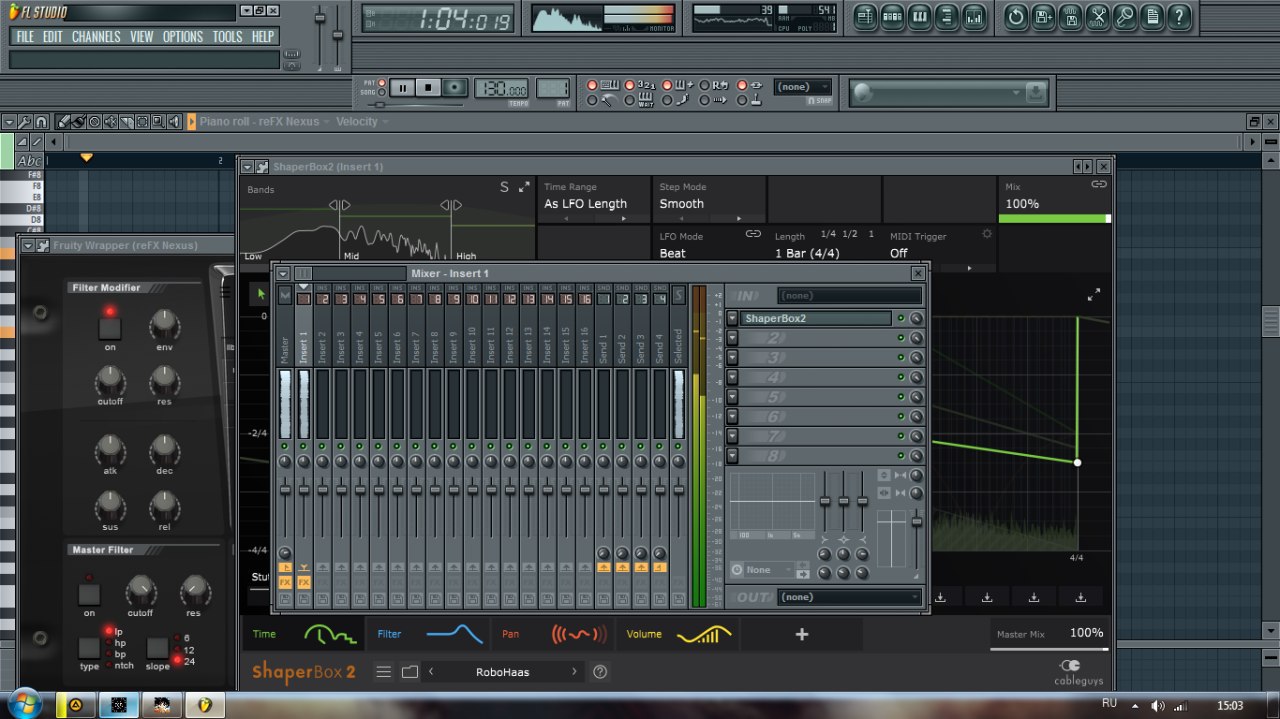Open mixer window options arrow

point(283,273)
